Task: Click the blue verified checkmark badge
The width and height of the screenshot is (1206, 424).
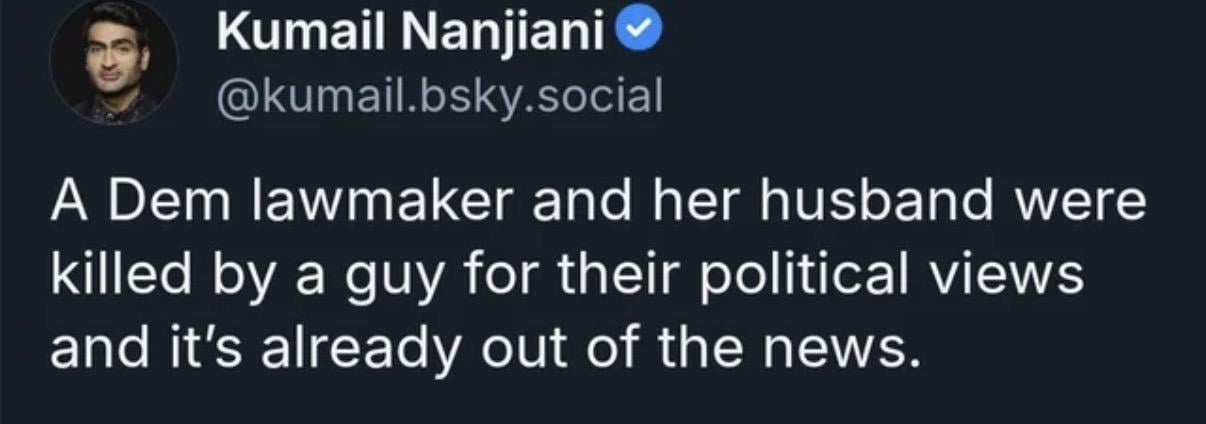Action: click(x=640, y=38)
